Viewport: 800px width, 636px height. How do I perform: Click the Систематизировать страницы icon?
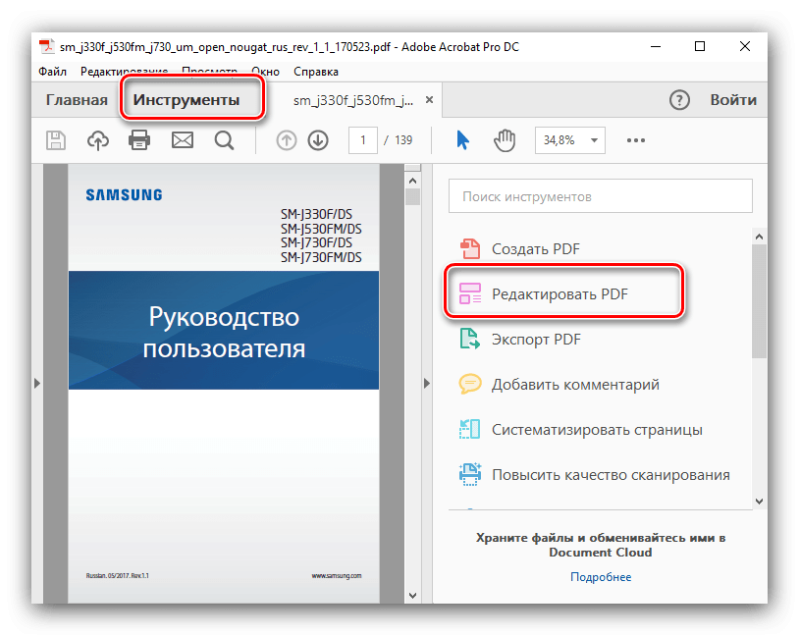(x=470, y=429)
